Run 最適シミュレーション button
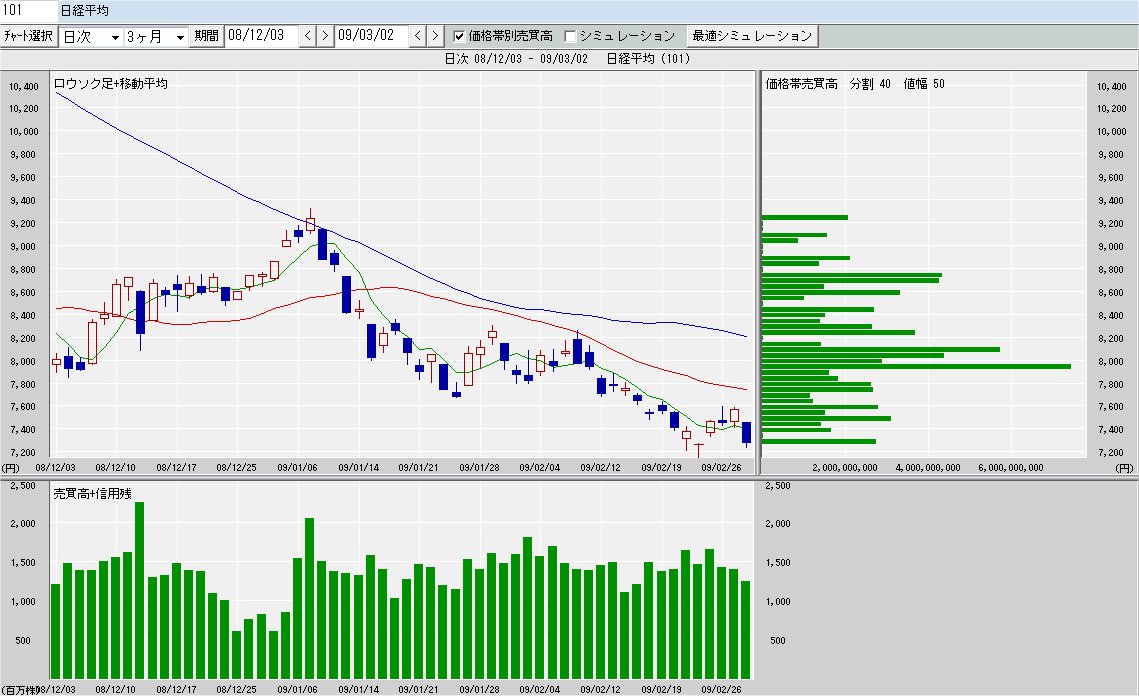 point(752,36)
